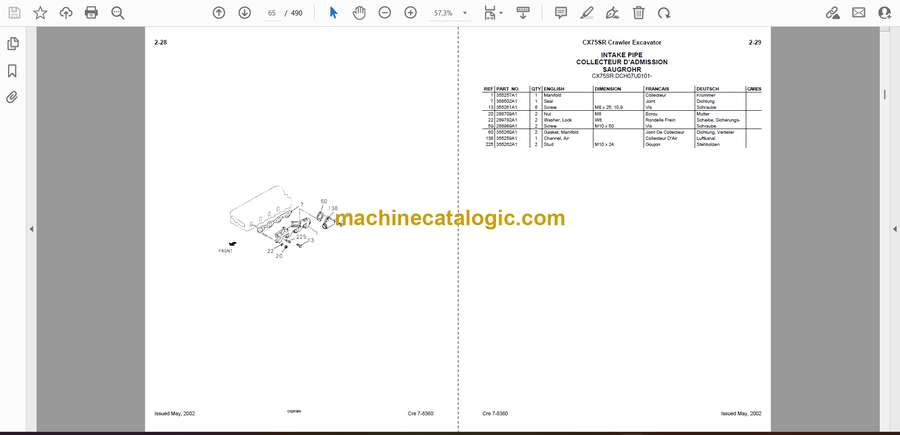Edit the current page number field
The height and width of the screenshot is (435, 900).
271,13
